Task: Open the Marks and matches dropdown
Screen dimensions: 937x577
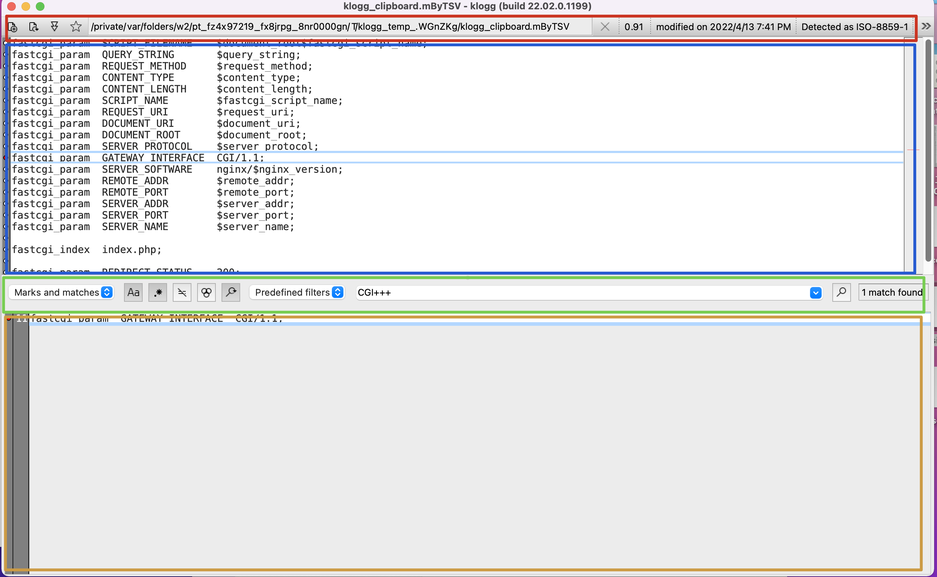Action: point(63,293)
